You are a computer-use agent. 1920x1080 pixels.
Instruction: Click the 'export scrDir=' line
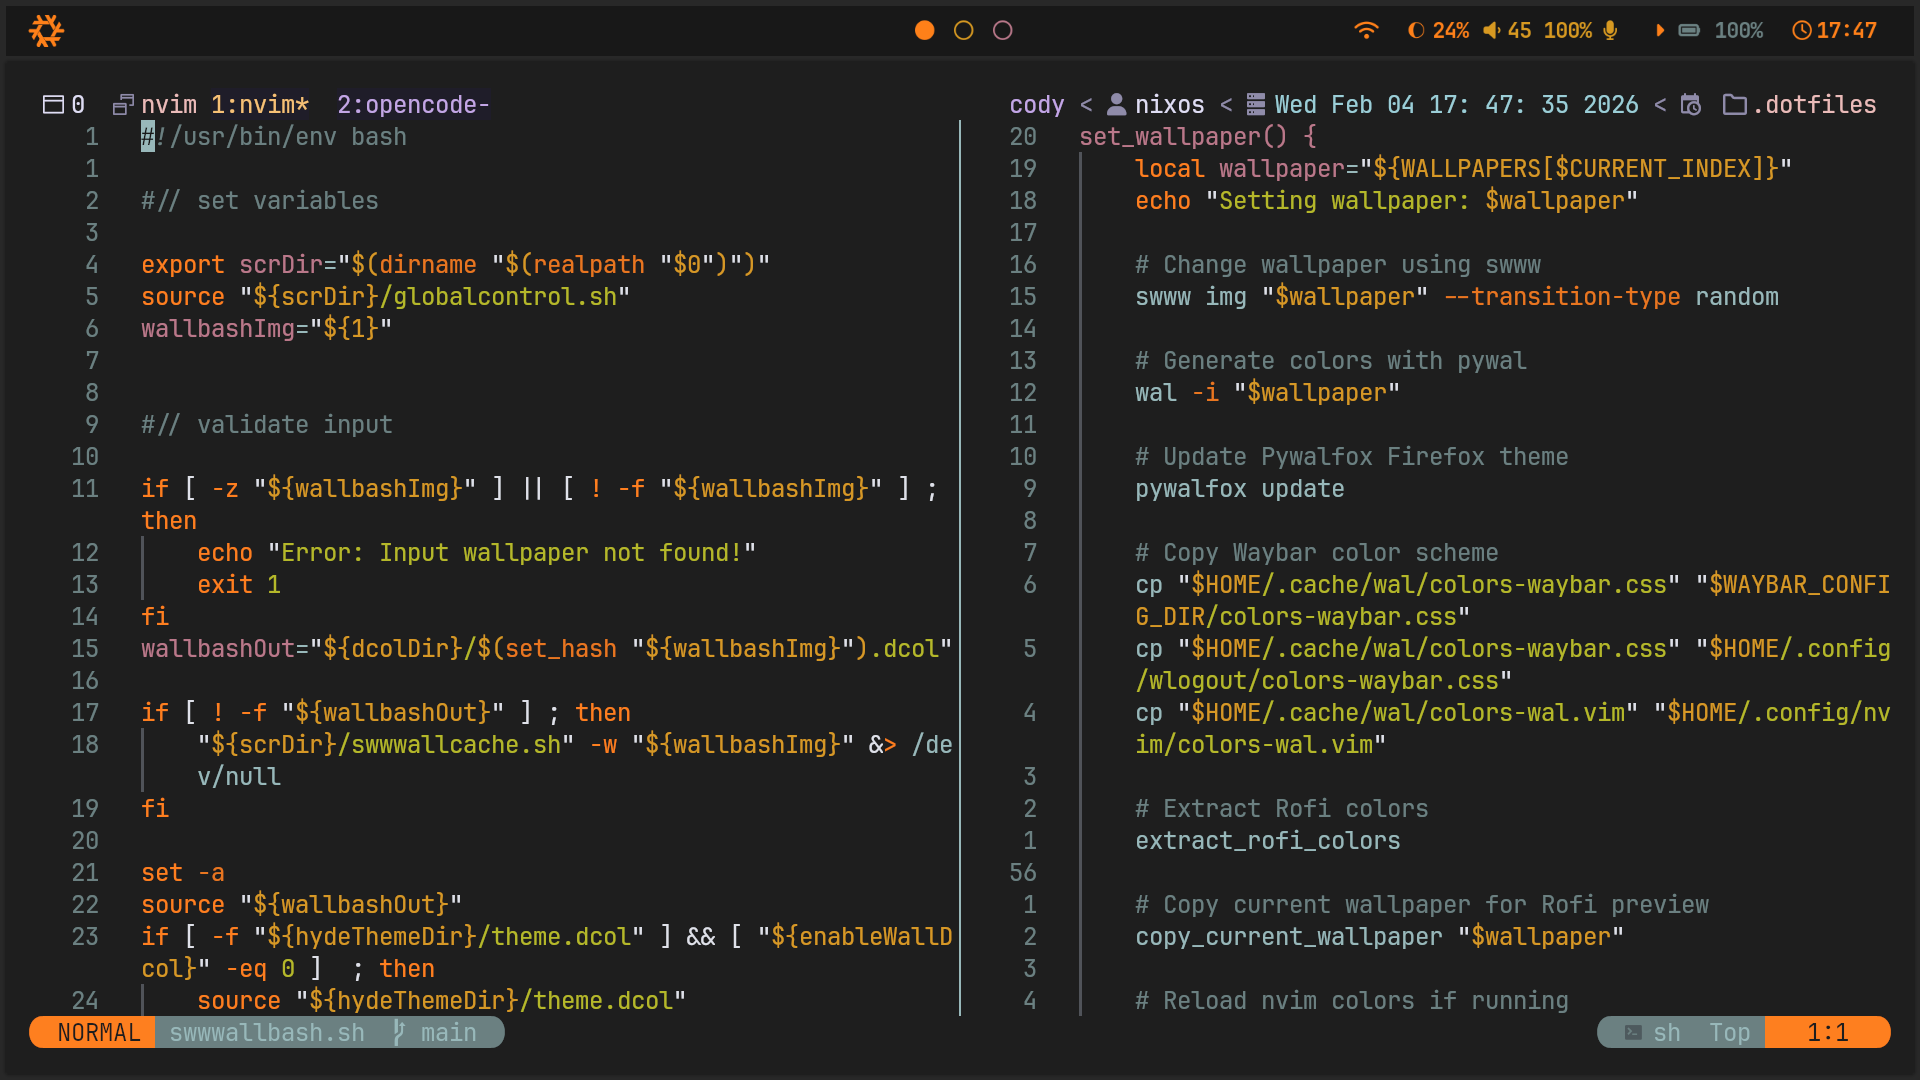(x=456, y=265)
